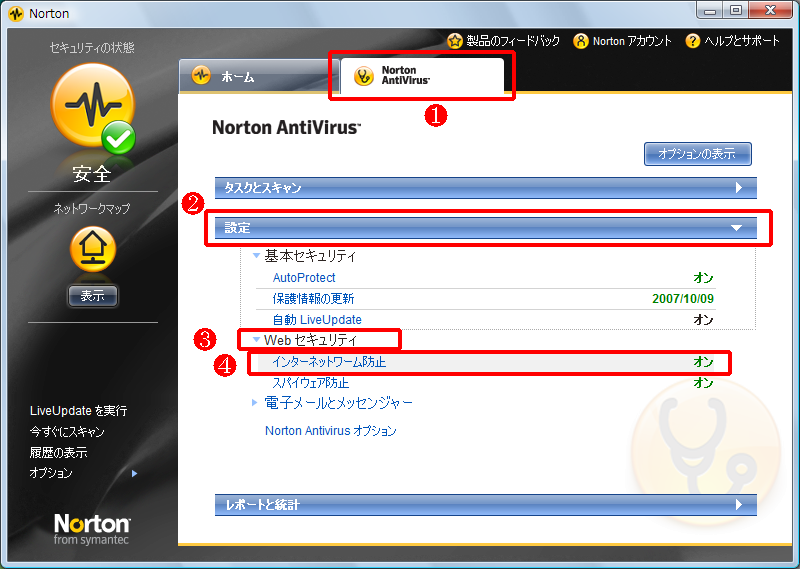Click the Norton AntiVirus tab icon
This screenshot has width=800, height=569.
tap(365, 76)
